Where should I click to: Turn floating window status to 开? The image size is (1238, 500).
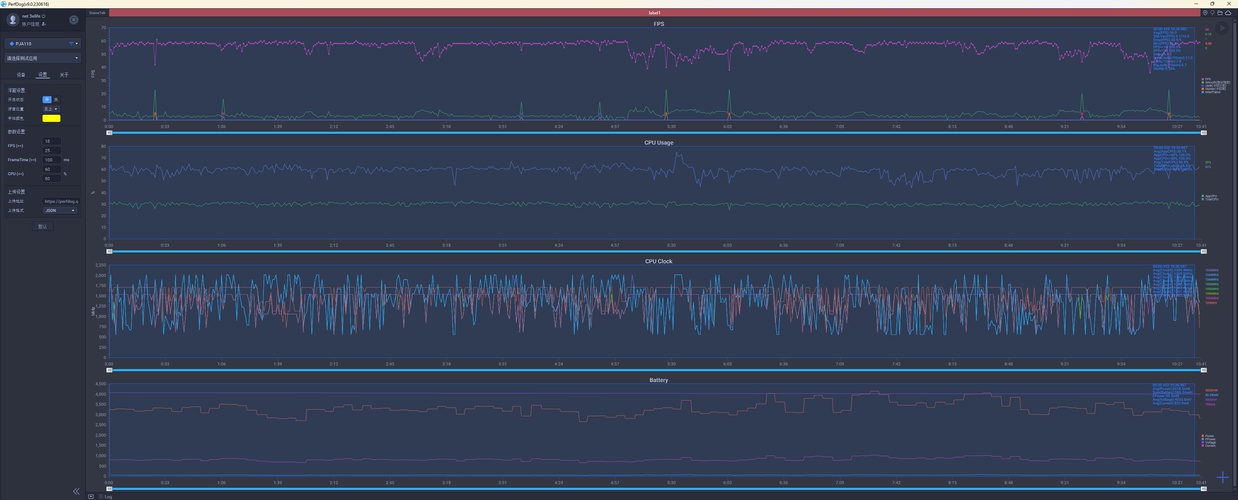[47, 100]
